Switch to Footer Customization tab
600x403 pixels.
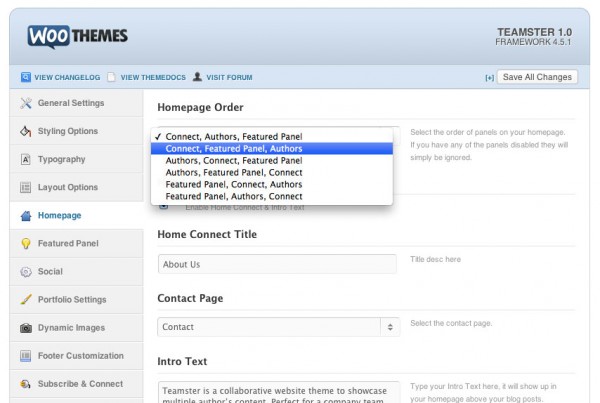click(80, 355)
